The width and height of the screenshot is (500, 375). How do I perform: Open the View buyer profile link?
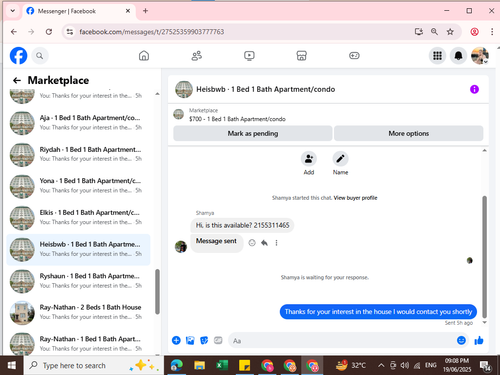click(x=355, y=198)
